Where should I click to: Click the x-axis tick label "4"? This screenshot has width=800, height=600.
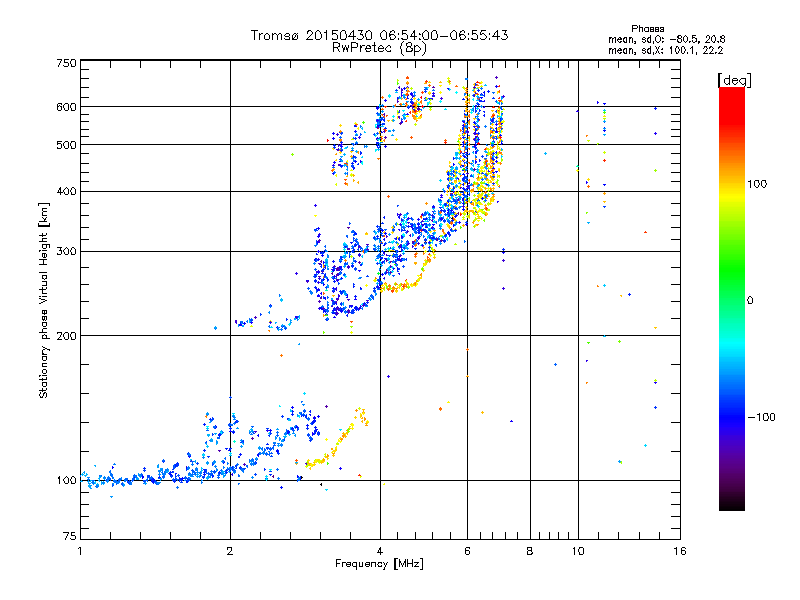pyautogui.click(x=380, y=551)
